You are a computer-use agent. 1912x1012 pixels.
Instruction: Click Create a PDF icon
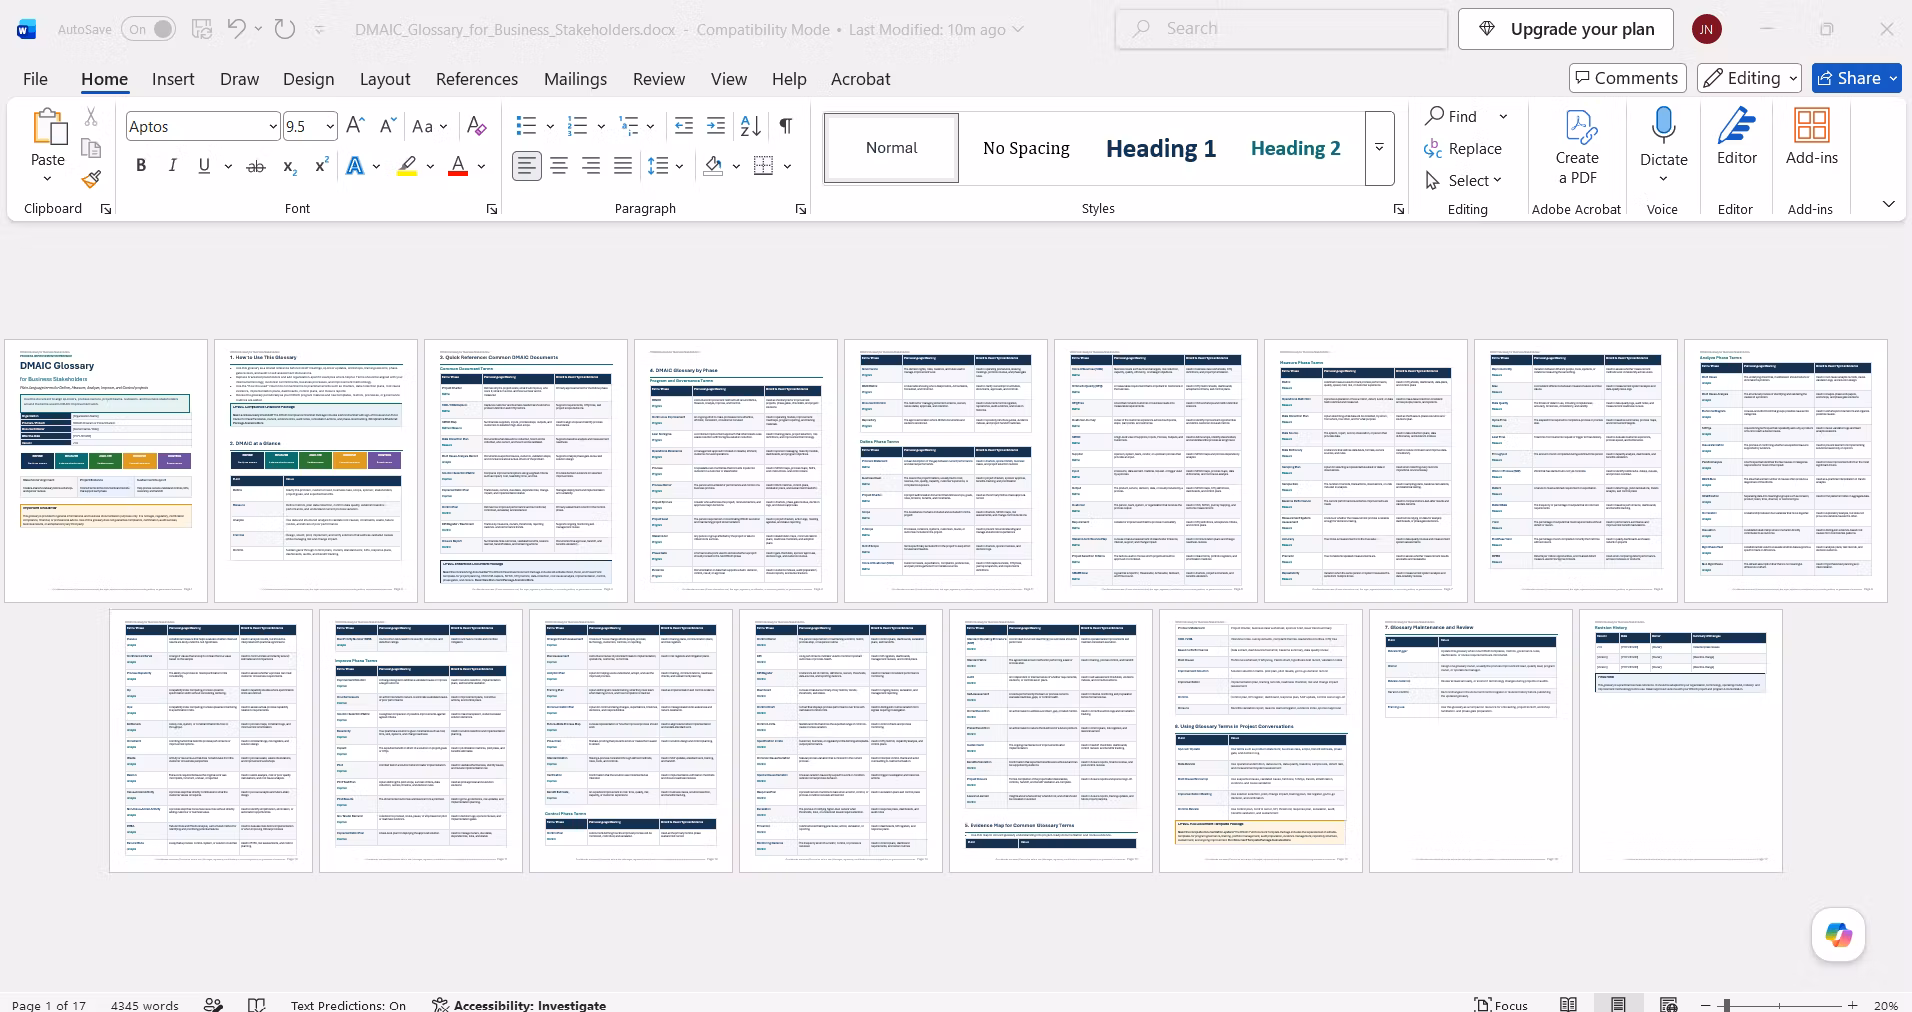click(x=1577, y=148)
